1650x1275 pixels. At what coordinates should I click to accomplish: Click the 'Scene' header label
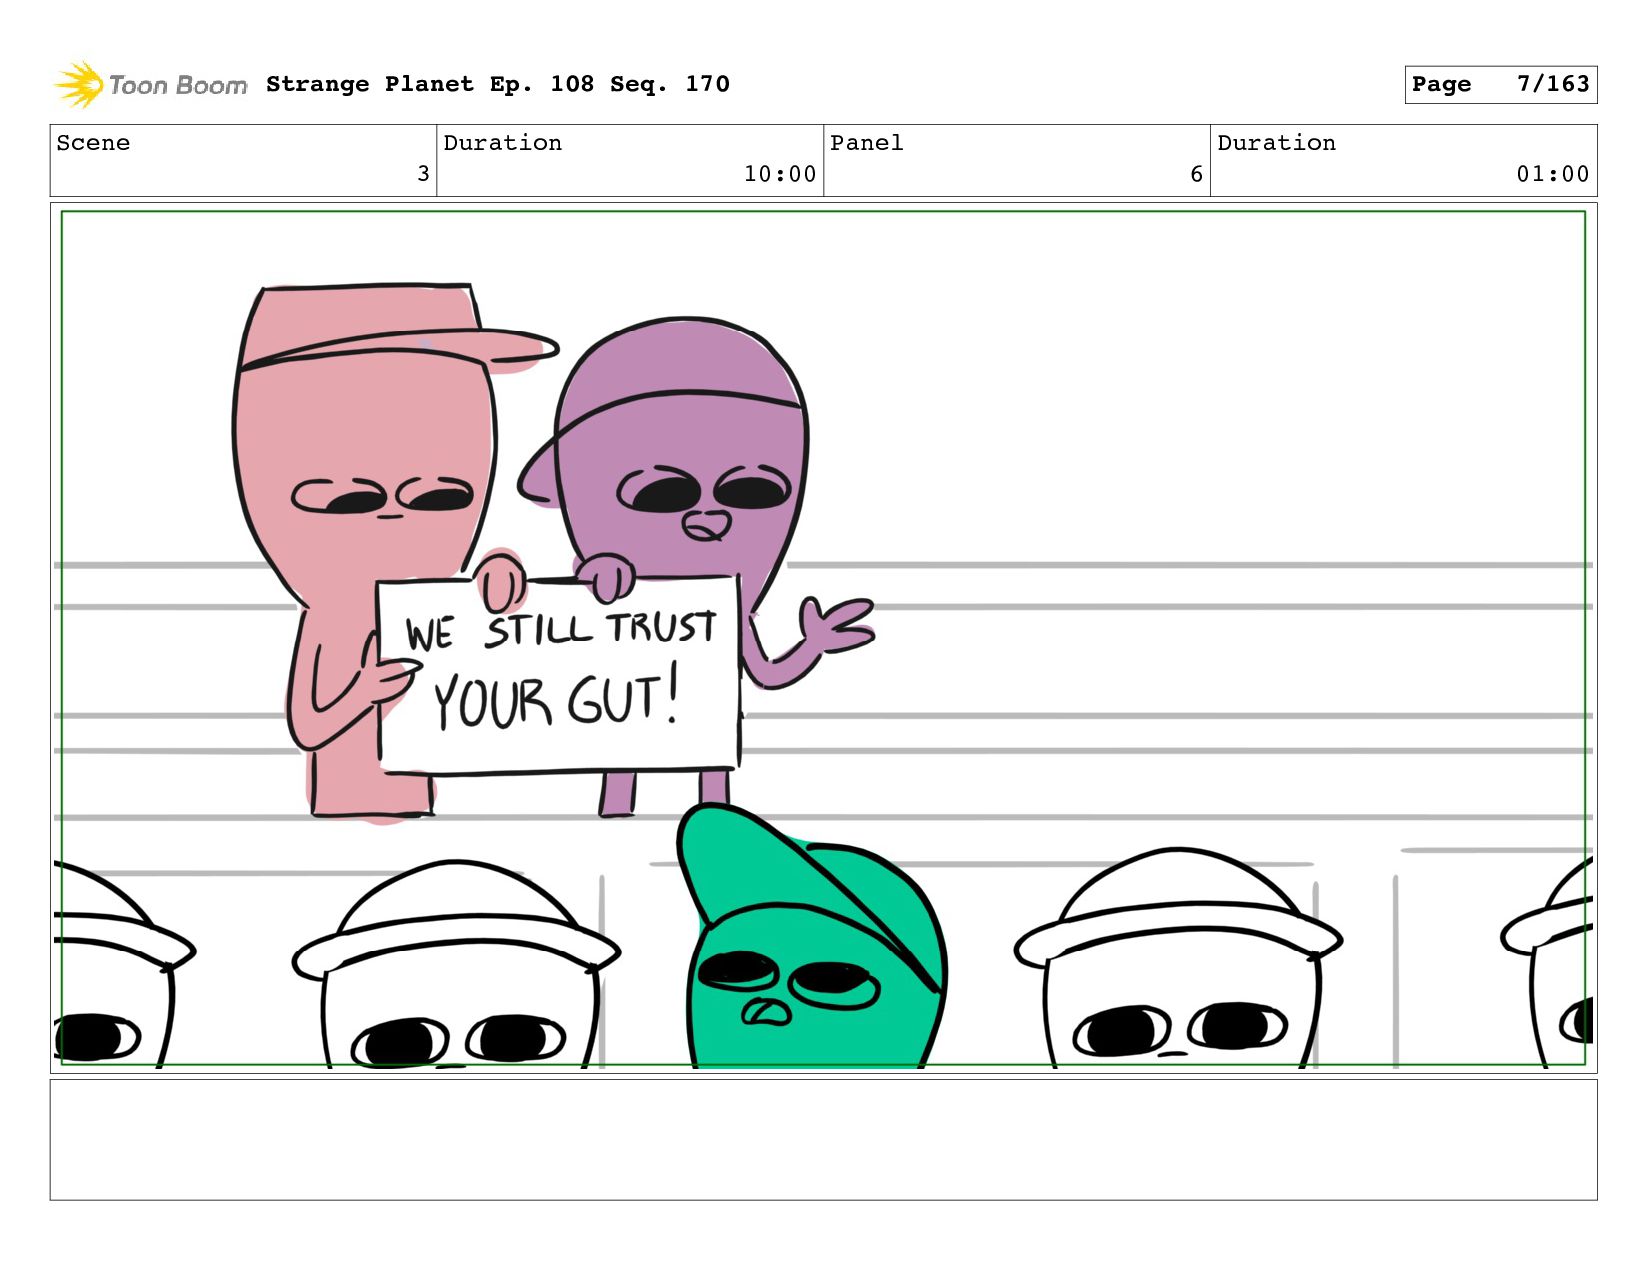[93, 143]
